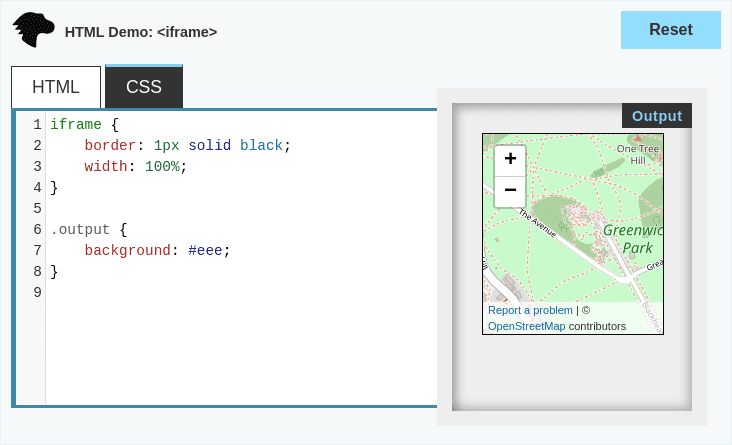Click inside the empty editor area below line 9
The width and height of the screenshot is (732, 445).
click(241, 353)
